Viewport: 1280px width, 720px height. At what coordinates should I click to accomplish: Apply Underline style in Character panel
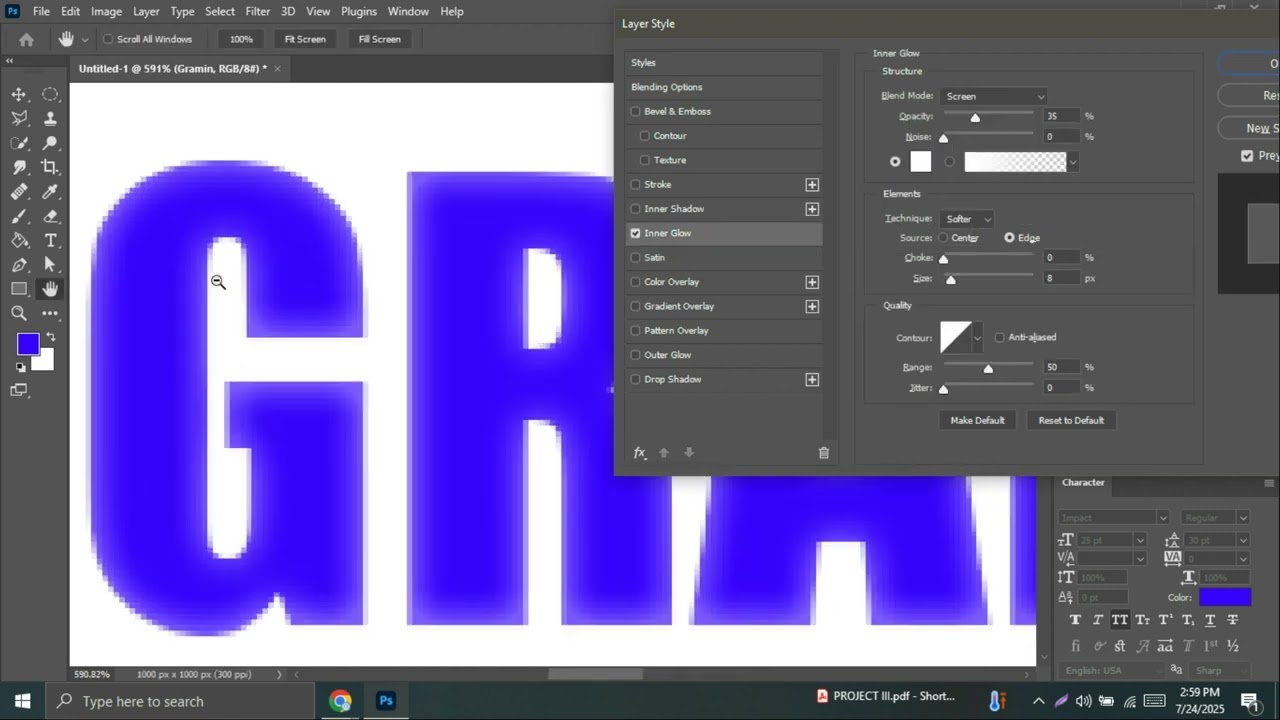click(1210, 620)
